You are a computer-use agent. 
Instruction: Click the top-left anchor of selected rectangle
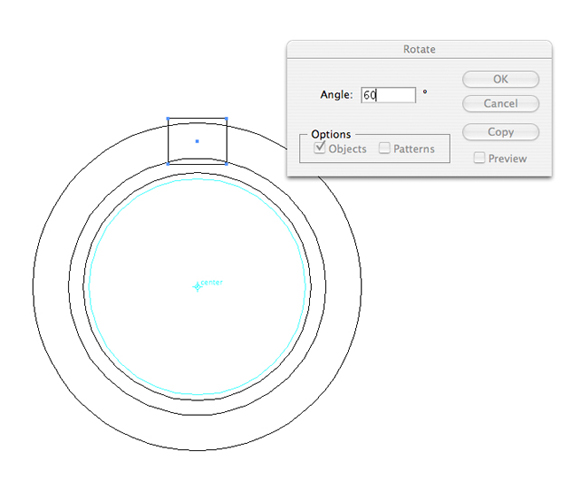click(168, 119)
